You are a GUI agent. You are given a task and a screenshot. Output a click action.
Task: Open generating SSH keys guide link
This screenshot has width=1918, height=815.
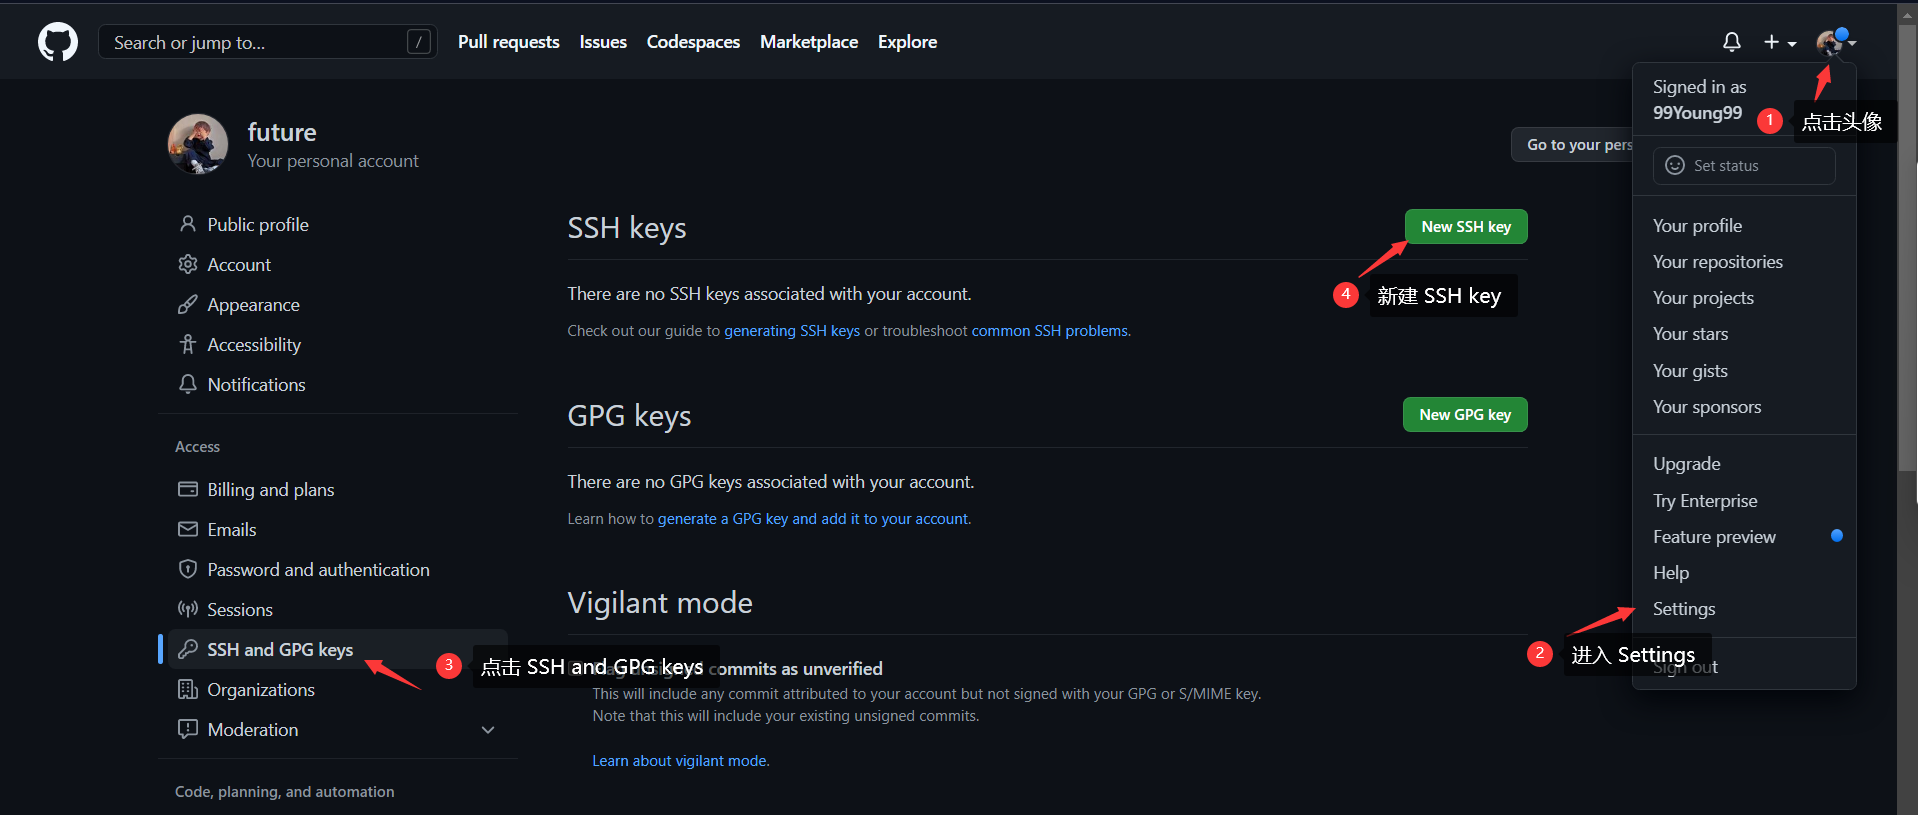tap(792, 331)
